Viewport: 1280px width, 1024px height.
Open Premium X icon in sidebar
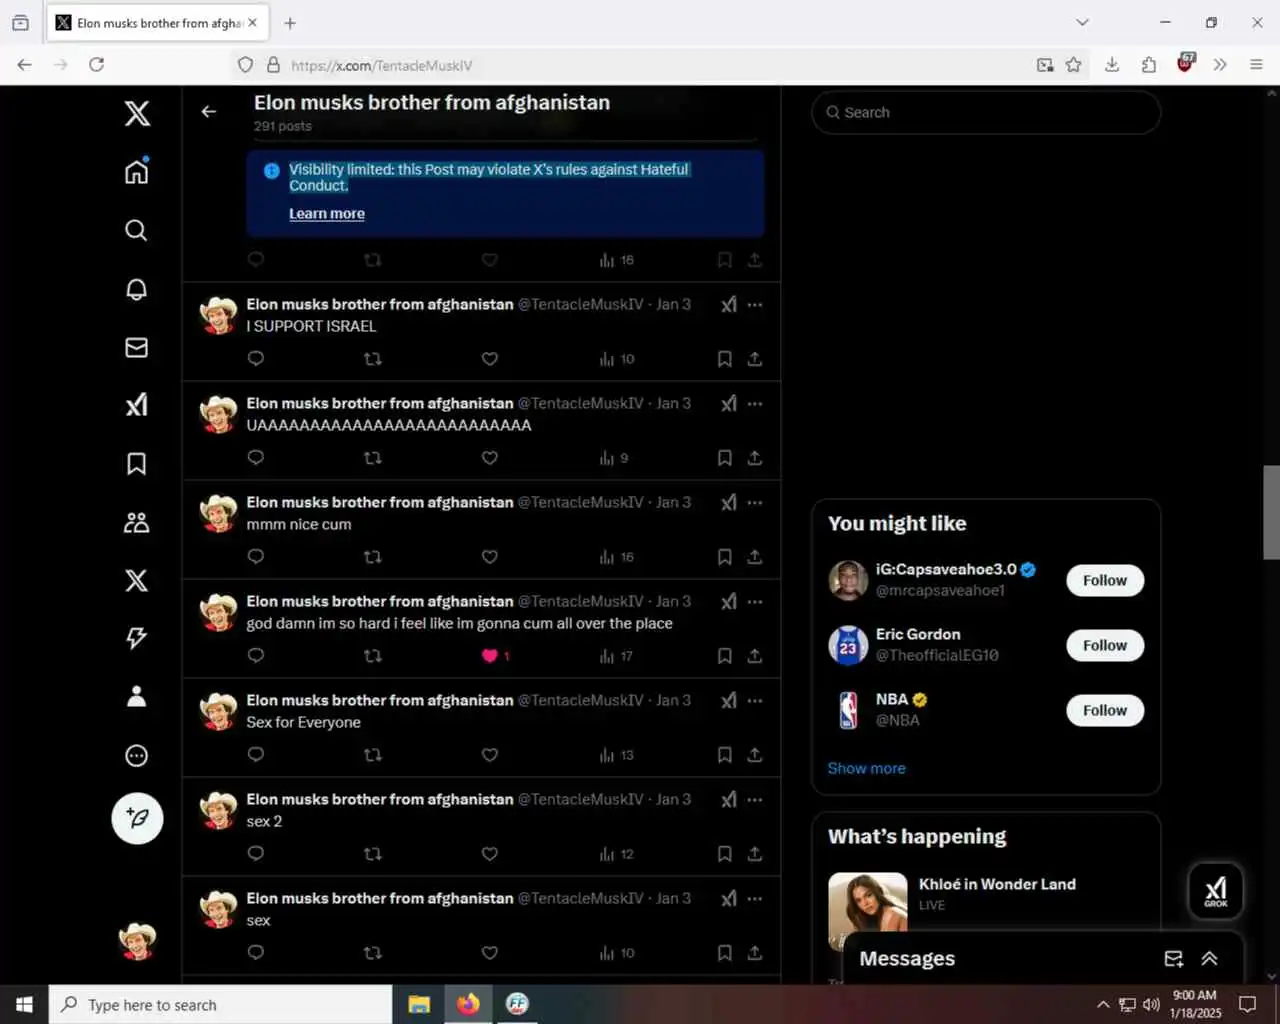tap(137, 580)
